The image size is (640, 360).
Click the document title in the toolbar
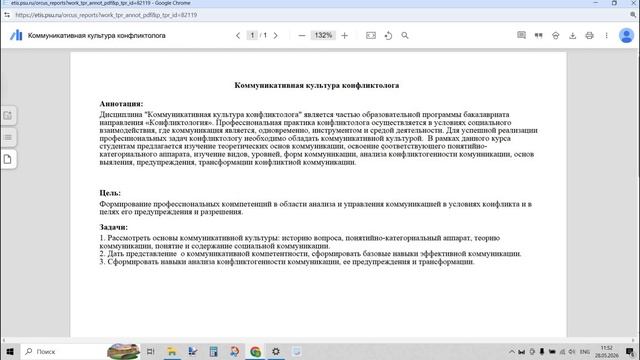(96, 36)
